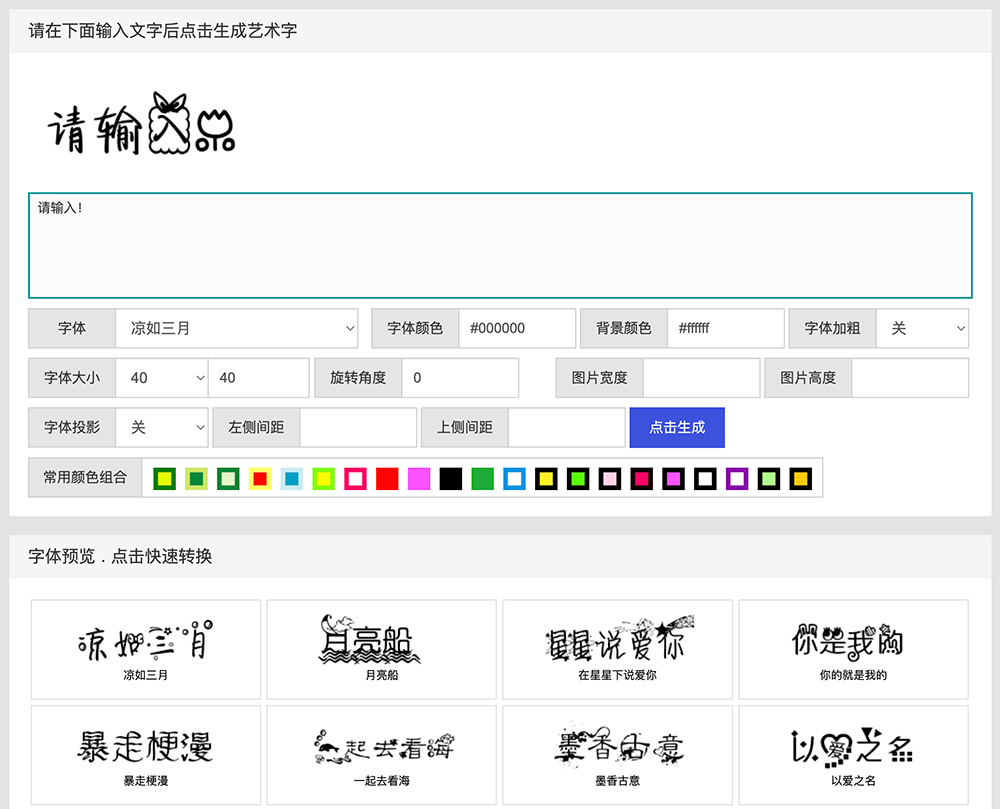Open the 字体 font selection dropdown

(237, 328)
